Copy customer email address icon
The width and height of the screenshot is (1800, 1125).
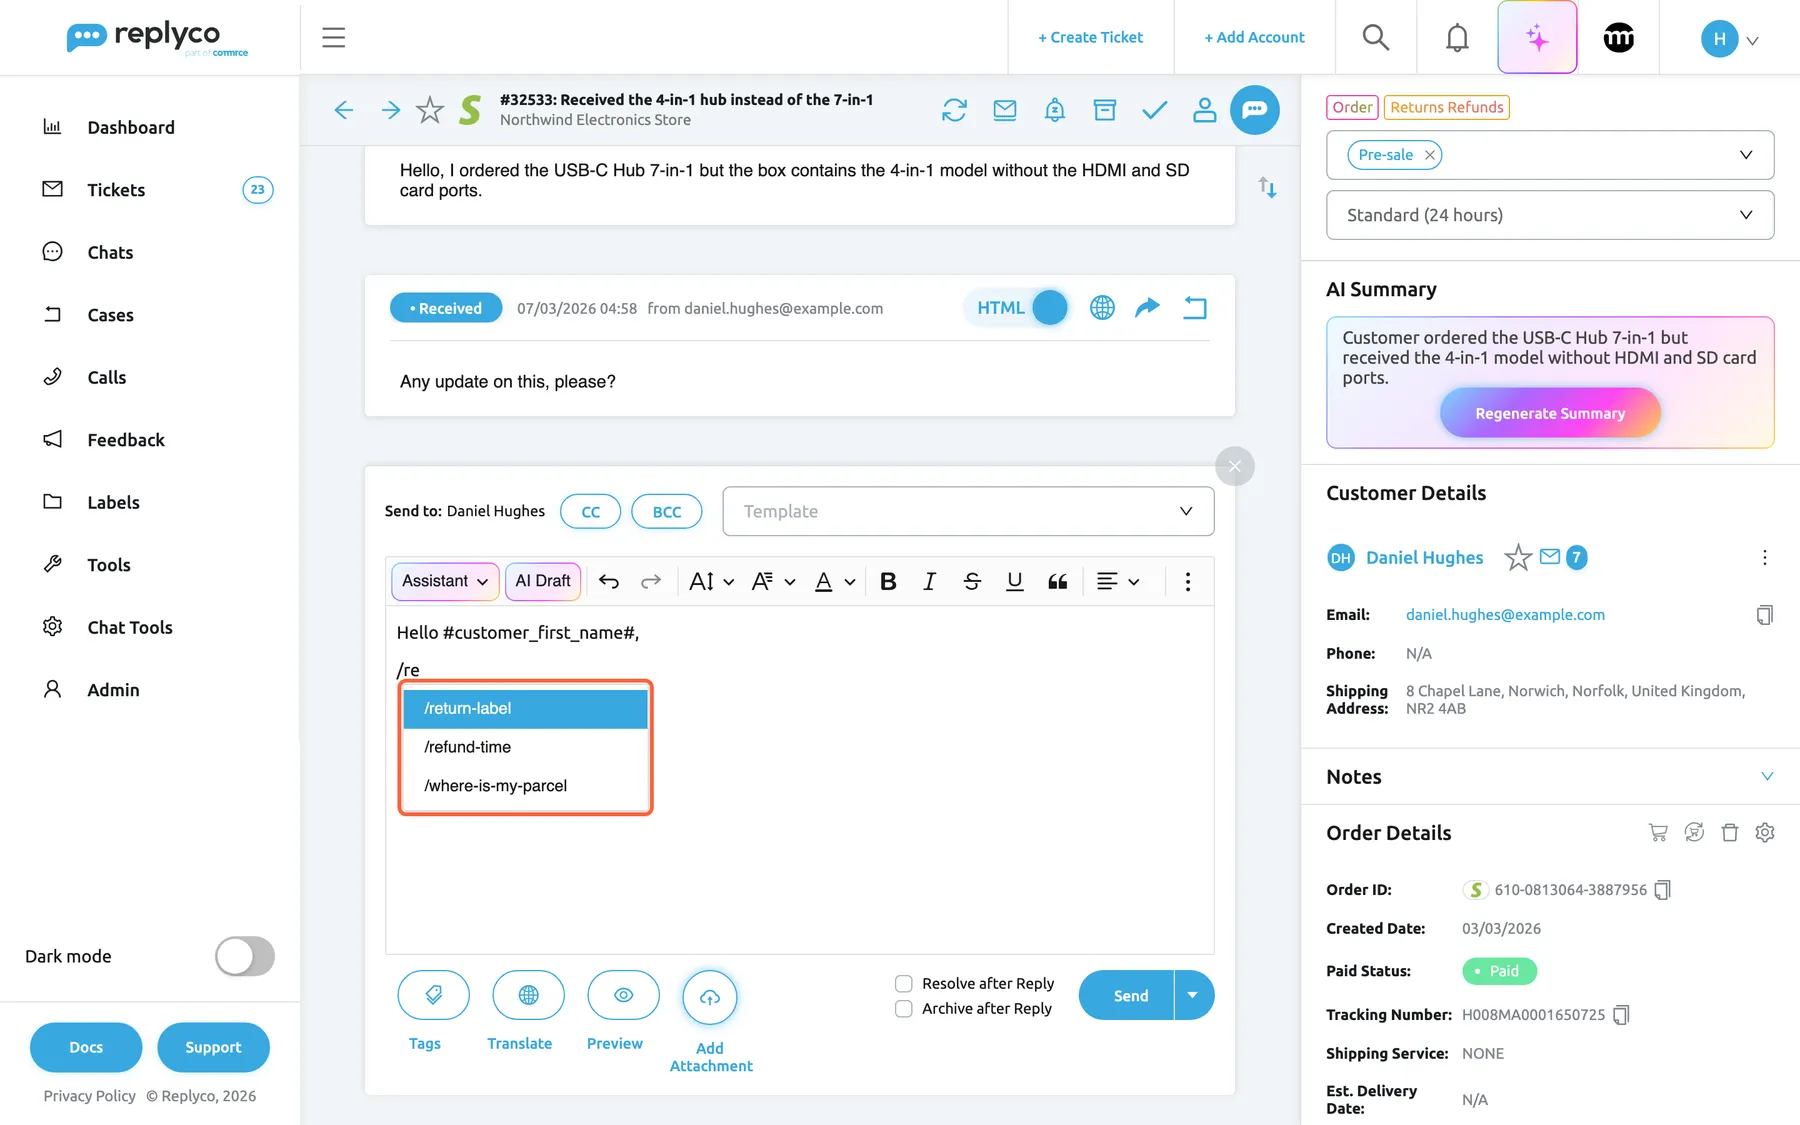[x=1764, y=615]
